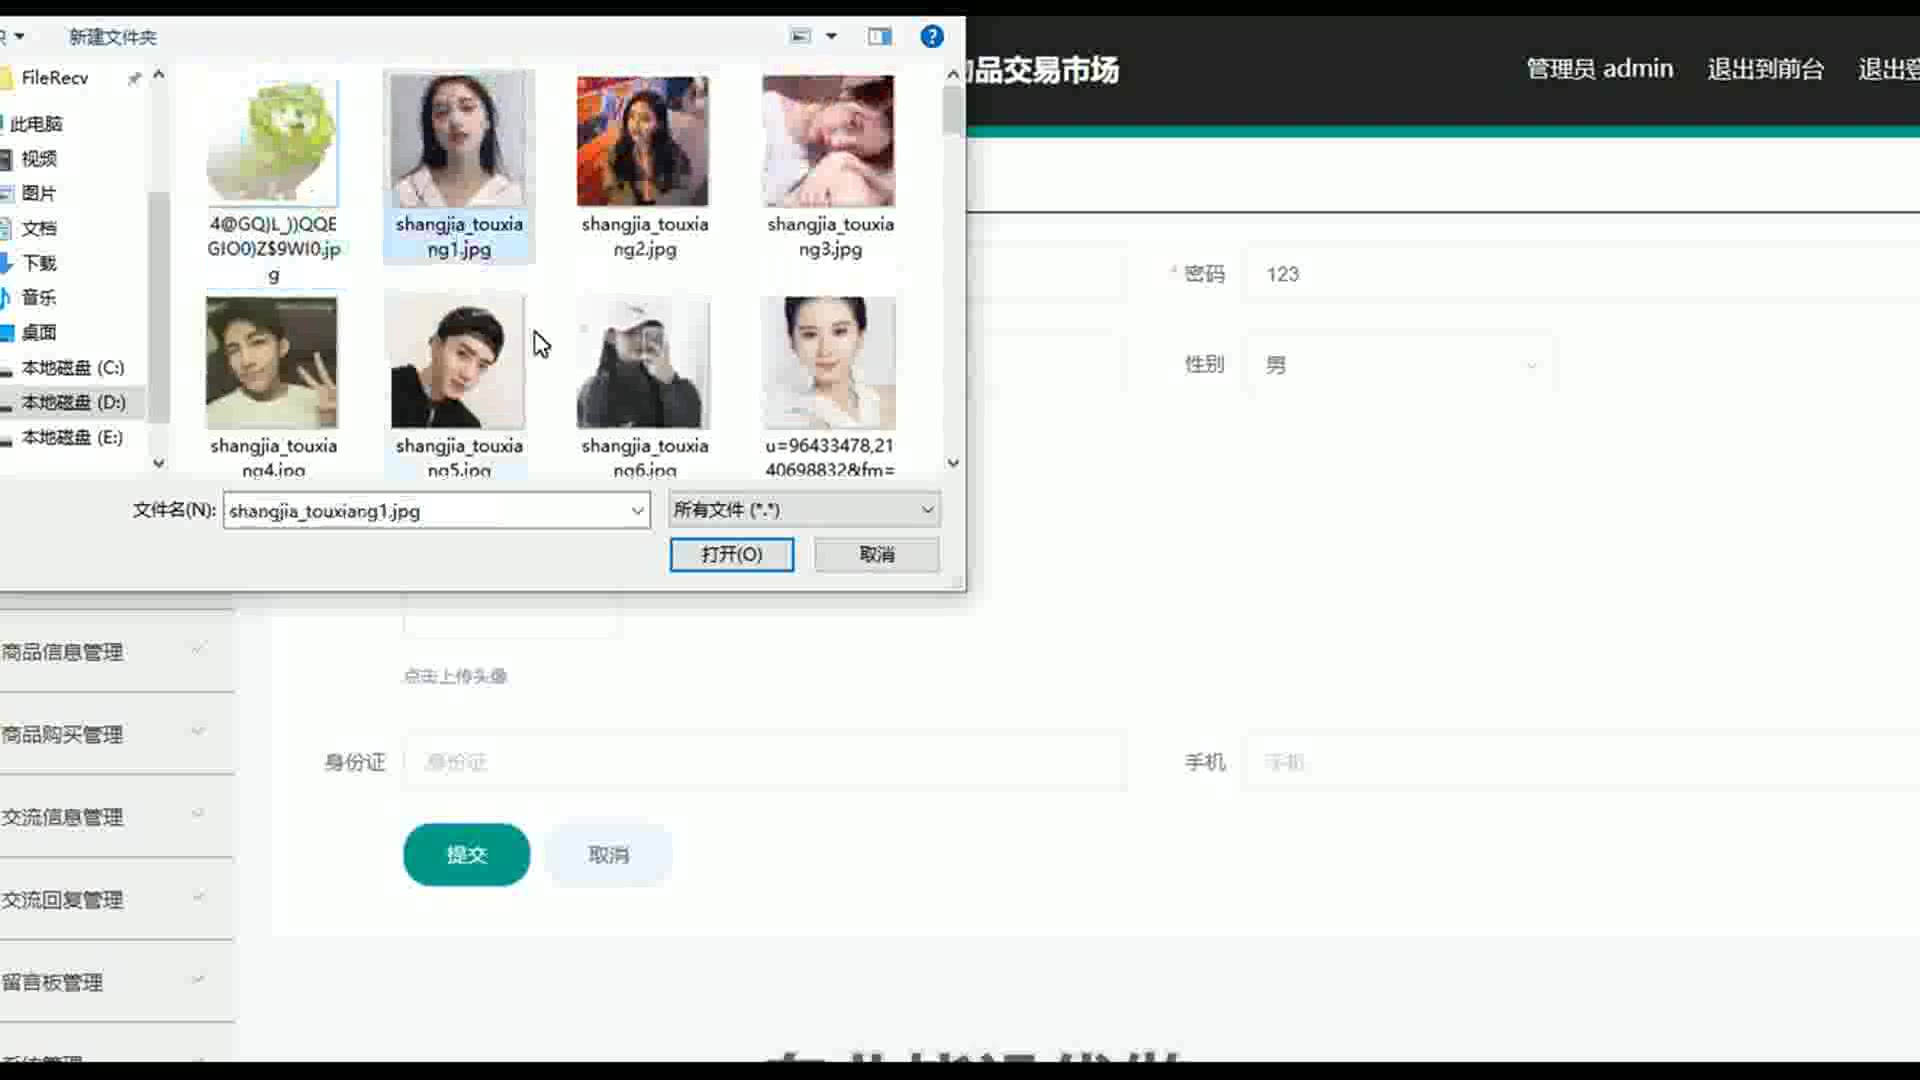Select the shangjia_touxiang2.jpg thumbnail
Viewport: 1920px width, 1080px height.
coord(643,142)
